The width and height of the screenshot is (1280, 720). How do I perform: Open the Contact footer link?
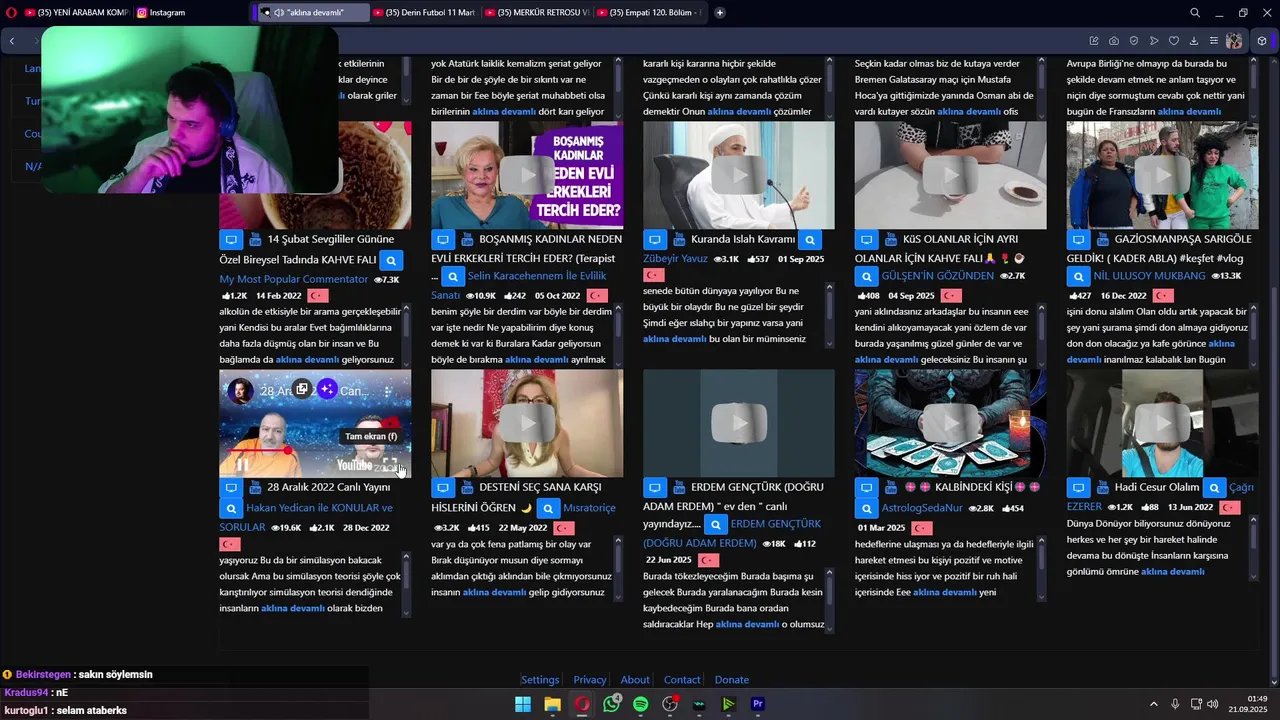682,680
